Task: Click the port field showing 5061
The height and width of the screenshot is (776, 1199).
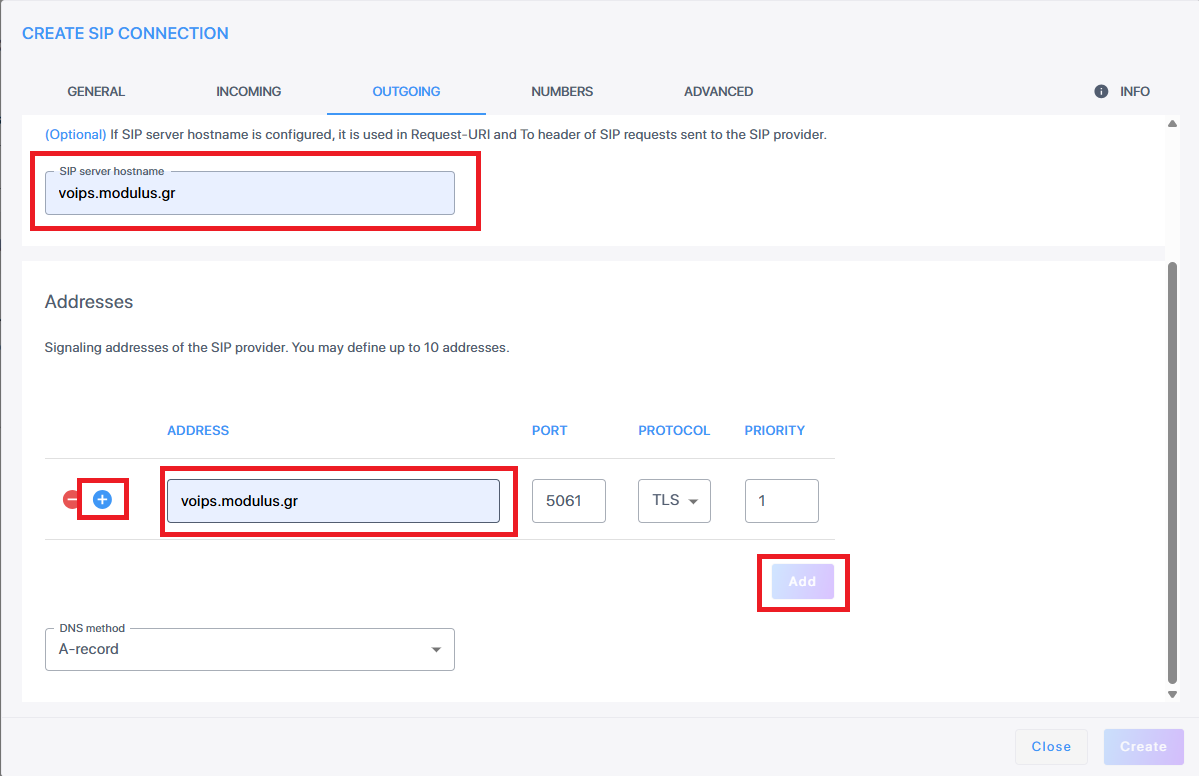Action: click(x=568, y=501)
